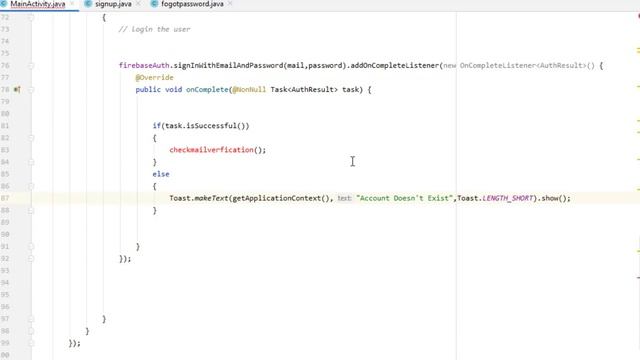Viewport: 640px width, 360px height.
Task: Click the @NonNull annotation
Action: point(249,89)
